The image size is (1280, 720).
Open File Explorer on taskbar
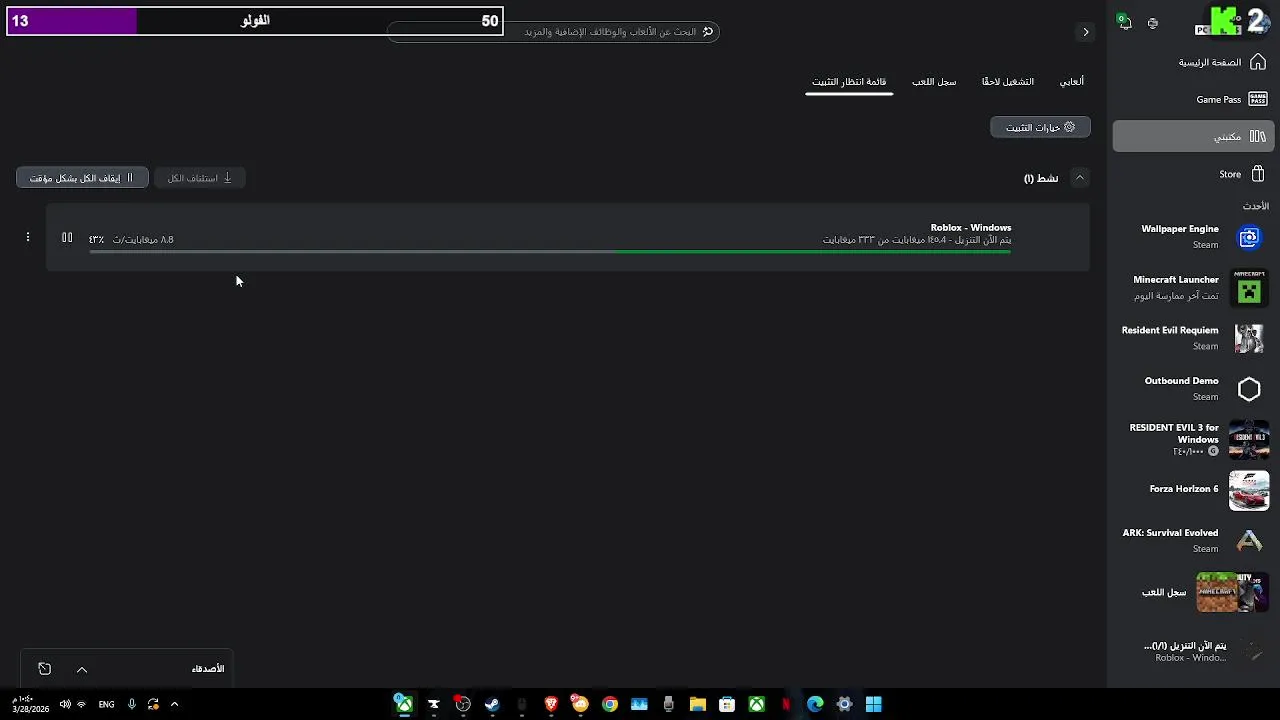(698, 704)
